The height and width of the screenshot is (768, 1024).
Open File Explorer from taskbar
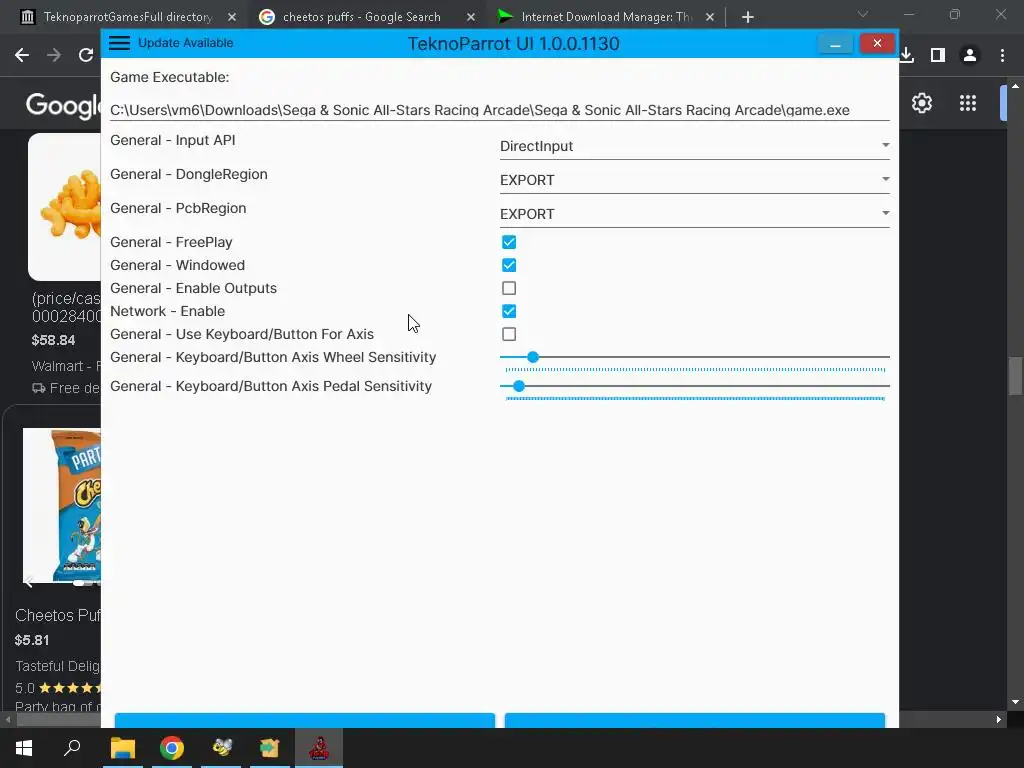(122, 748)
